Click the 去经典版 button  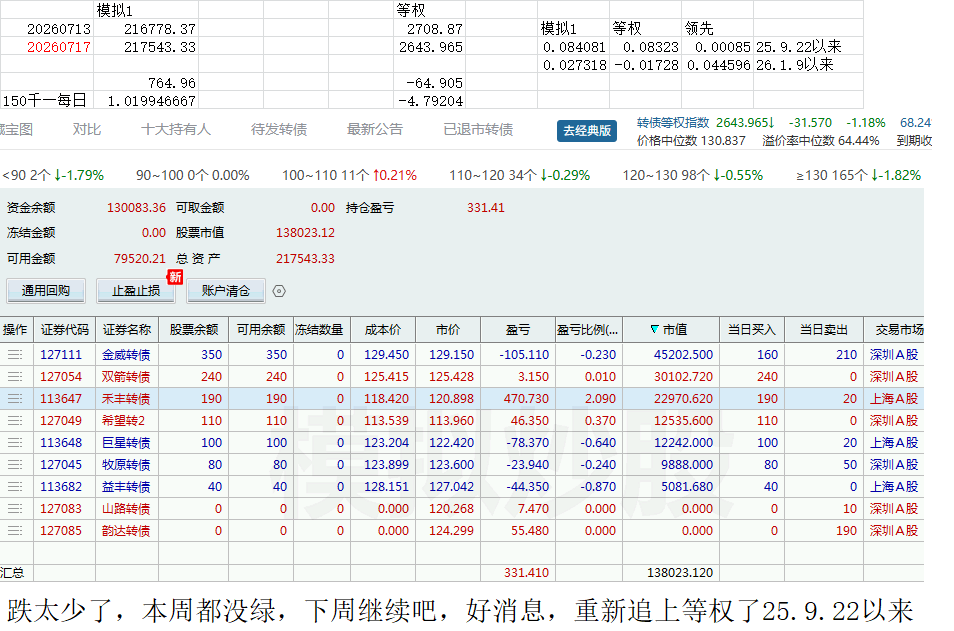pyautogui.click(x=587, y=131)
